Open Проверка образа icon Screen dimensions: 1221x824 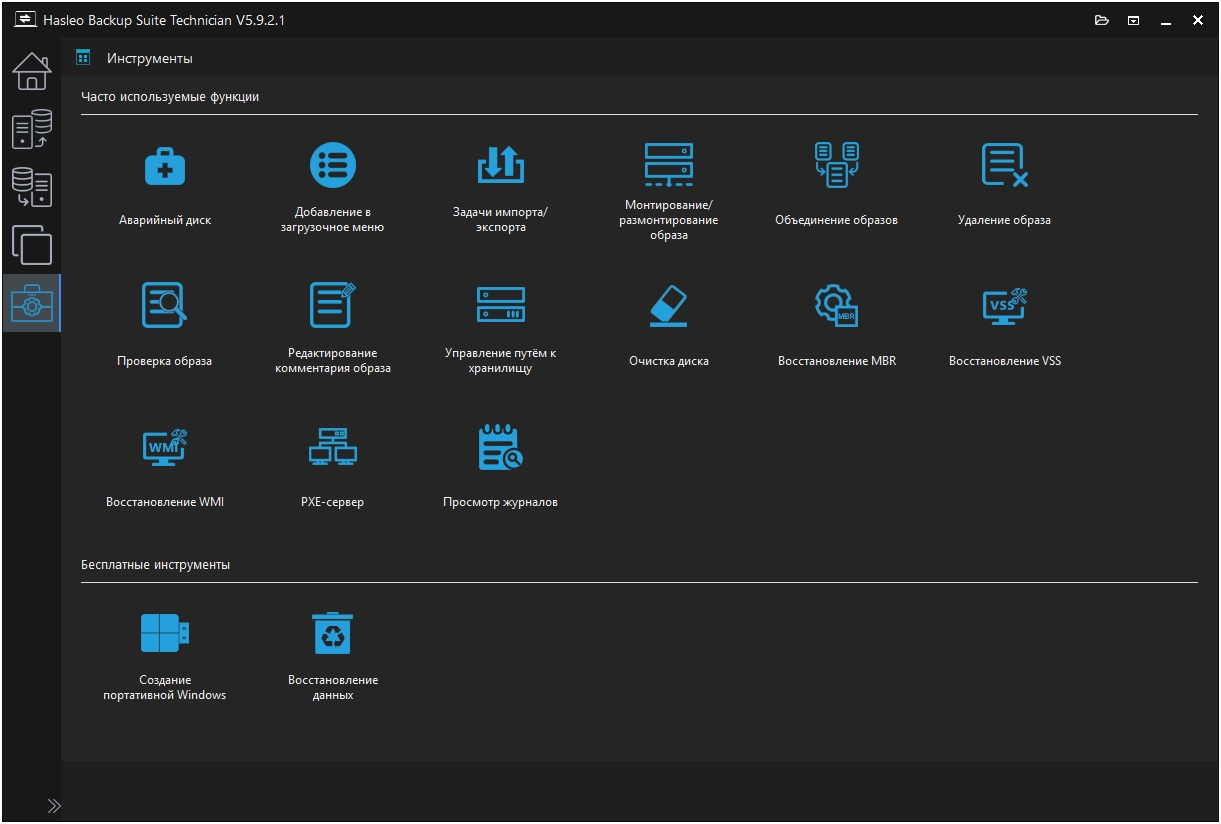coord(165,305)
